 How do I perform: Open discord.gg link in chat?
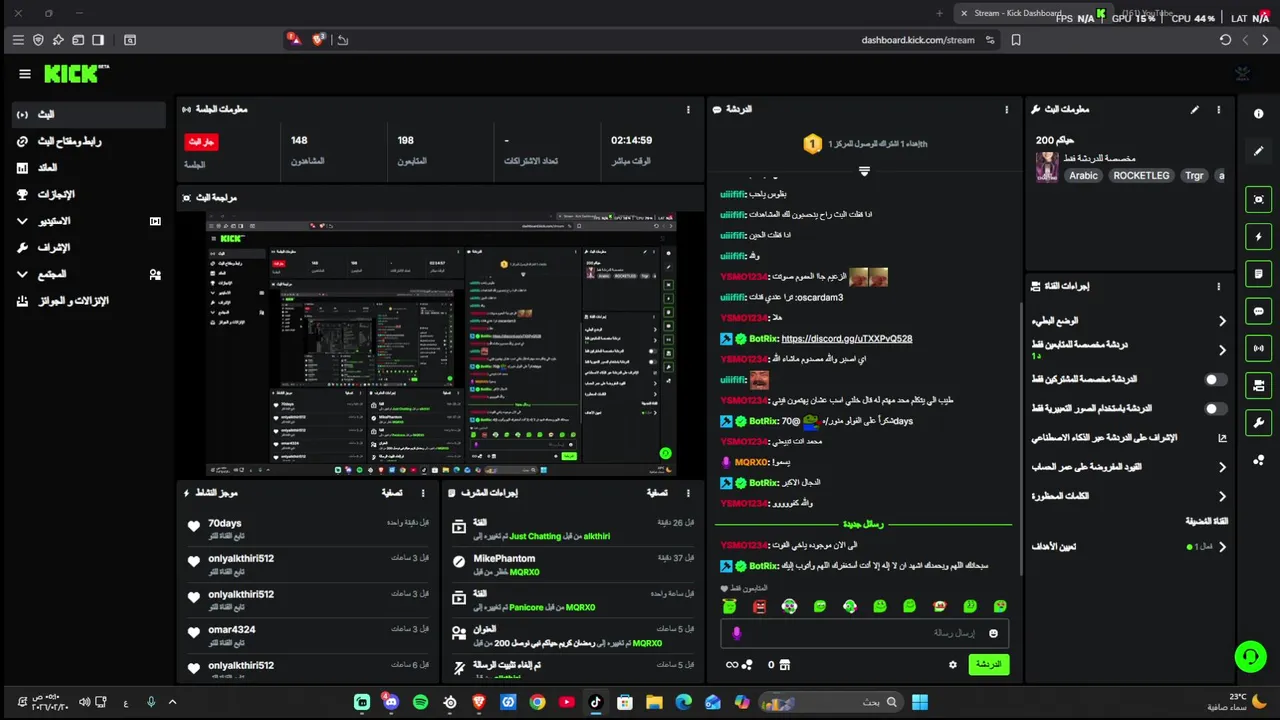click(x=846, y=339)
